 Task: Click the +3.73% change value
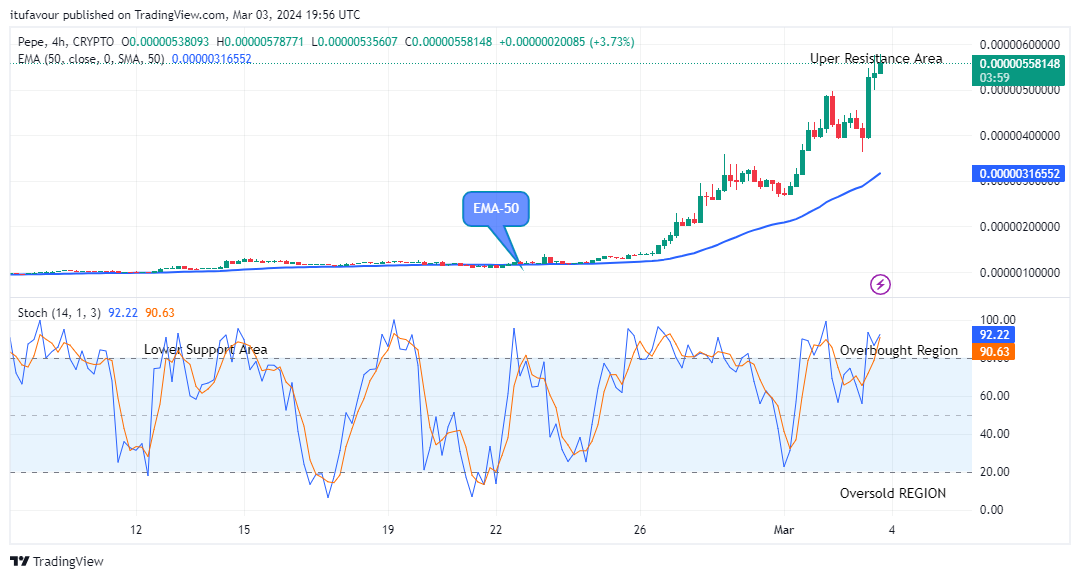pyautogui.click(x=612, y=42)
